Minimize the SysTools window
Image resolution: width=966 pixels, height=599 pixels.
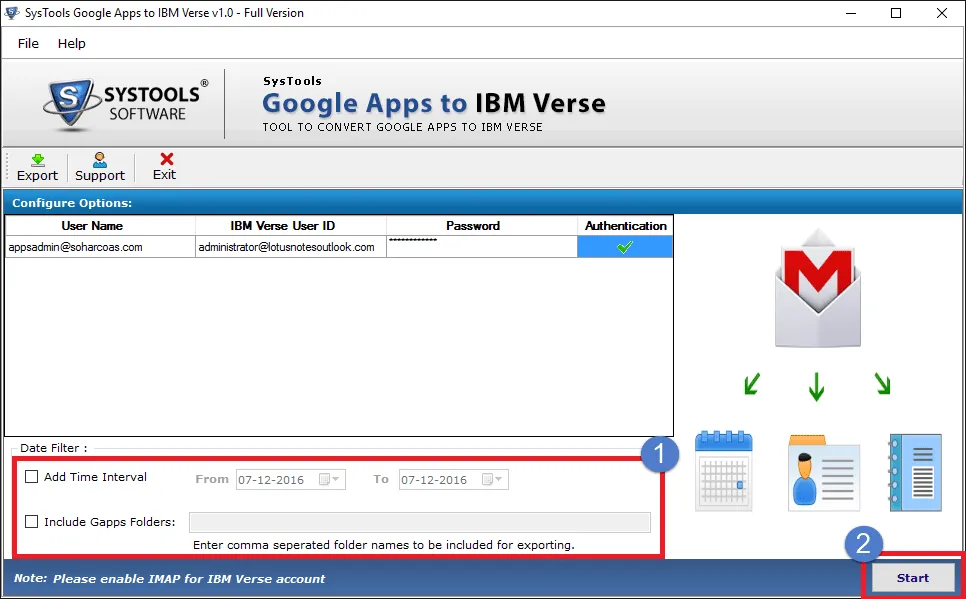click(851, 13)
